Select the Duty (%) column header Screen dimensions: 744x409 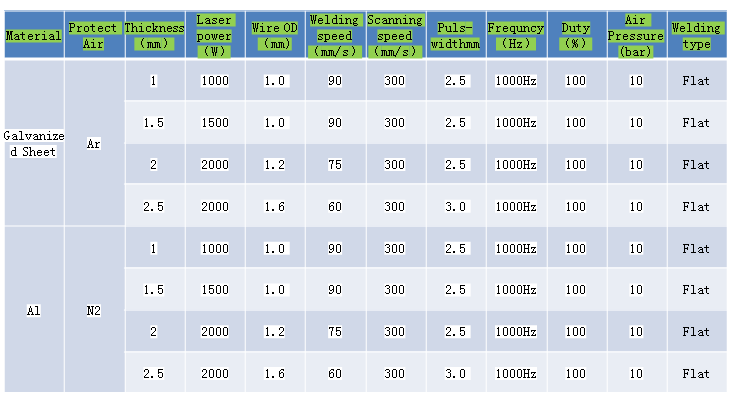pos(575,35)
